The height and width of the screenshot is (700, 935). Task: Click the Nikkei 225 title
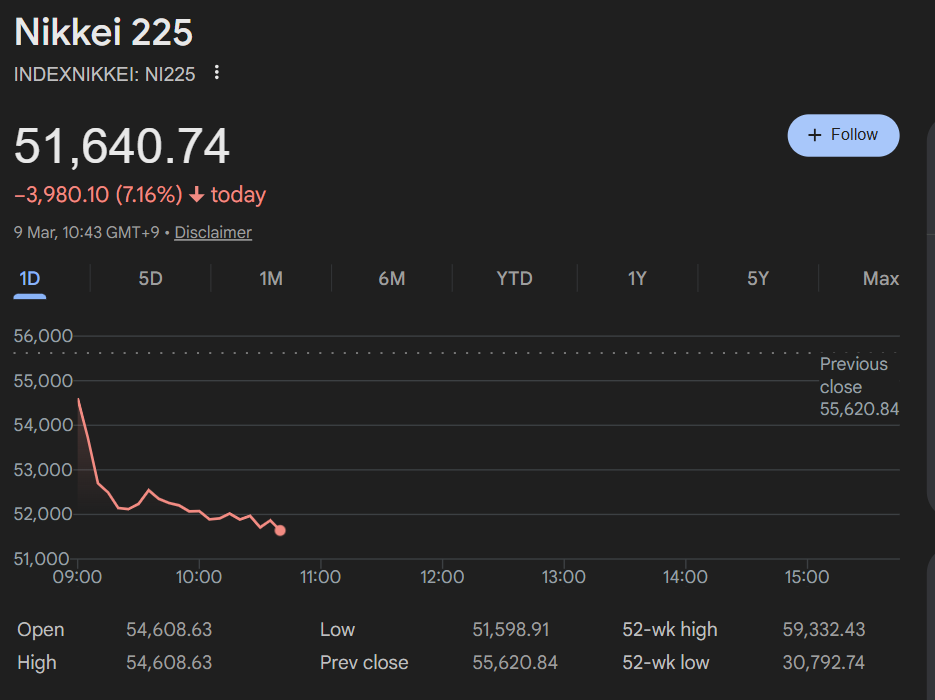click(x=104, y=32)
